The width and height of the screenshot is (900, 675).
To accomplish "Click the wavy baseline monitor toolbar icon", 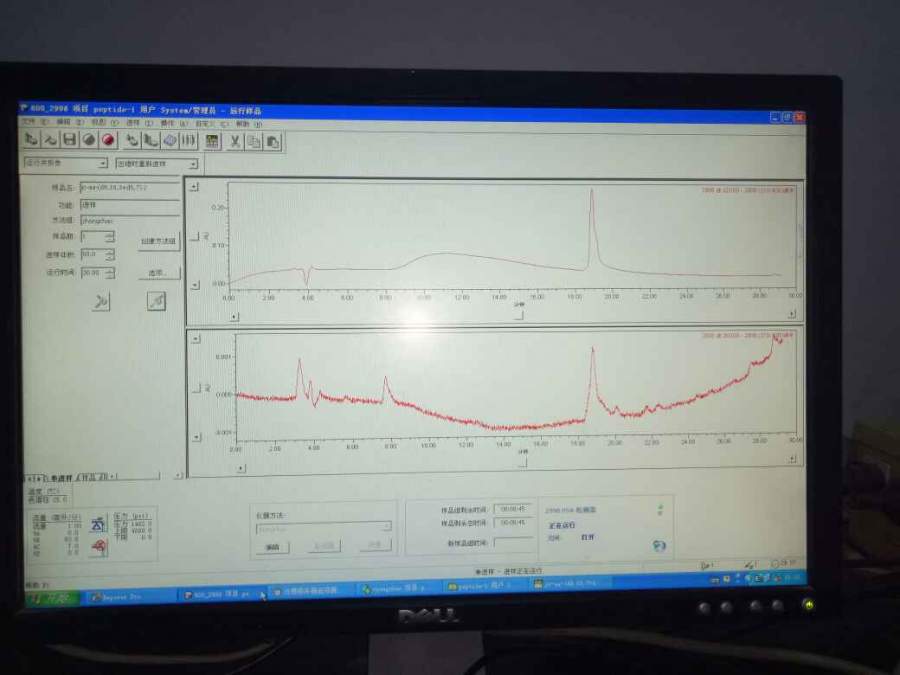I will click(x=51, y=139).
